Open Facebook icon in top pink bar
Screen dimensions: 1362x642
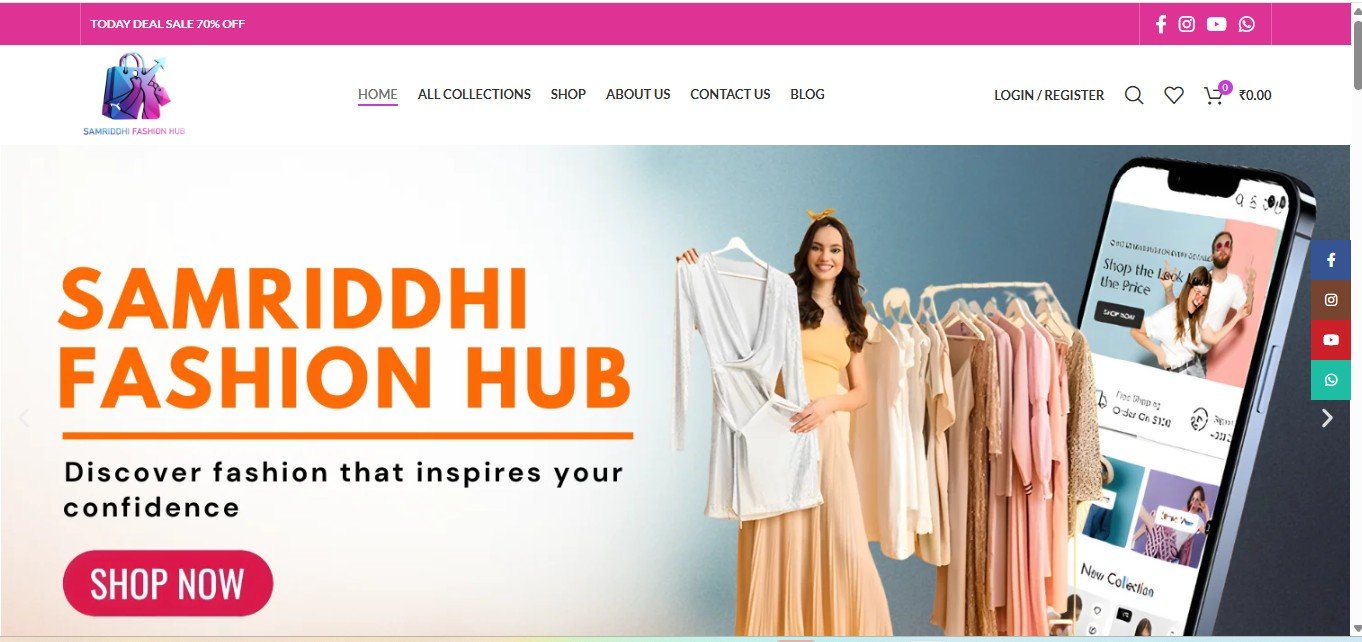(x=1161, y=24)
